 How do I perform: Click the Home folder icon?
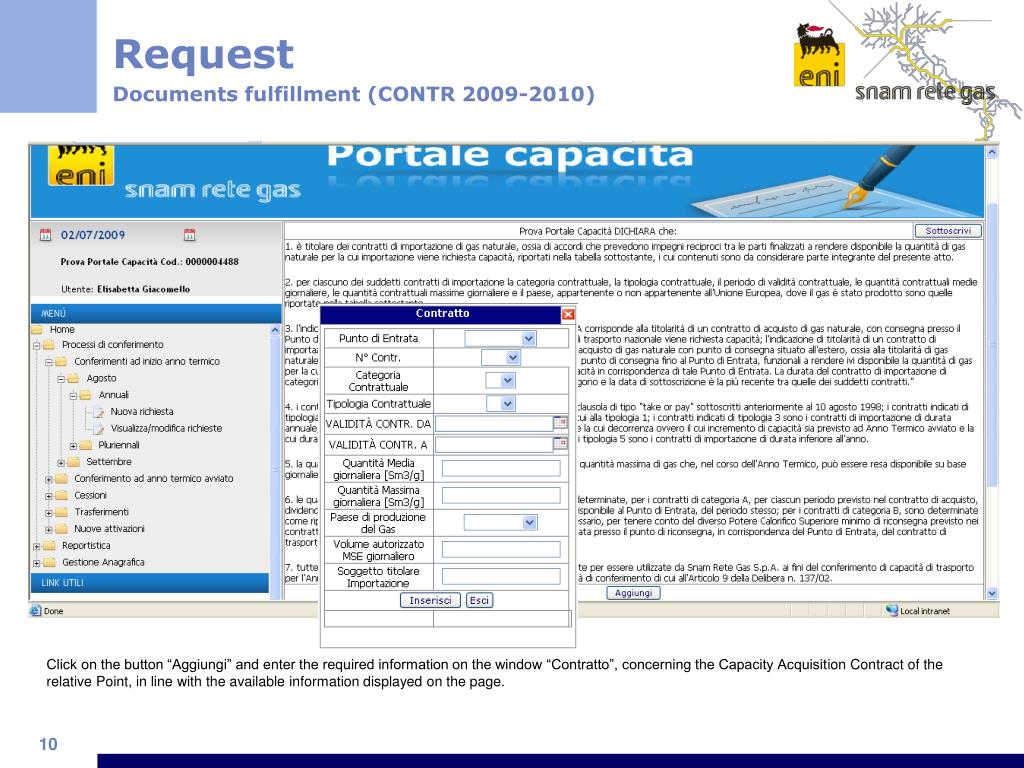click(x=37, y=330)
